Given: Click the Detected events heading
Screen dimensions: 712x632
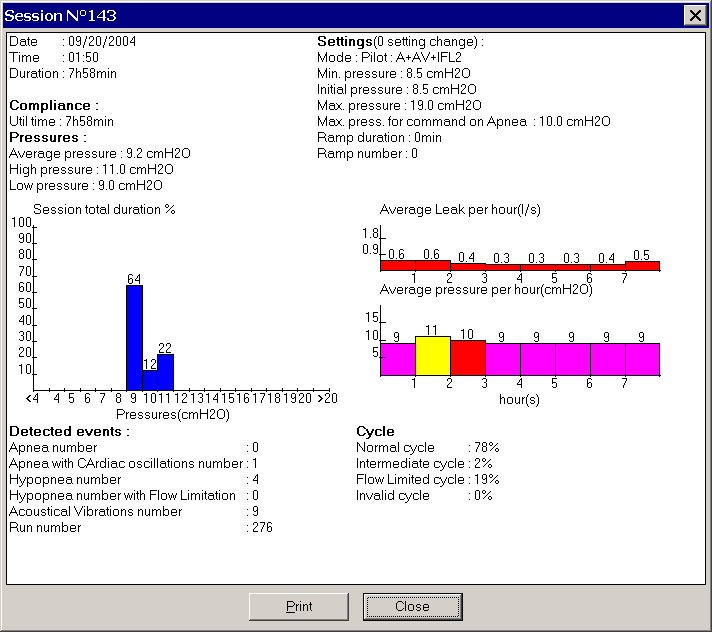Looking at the screenshot, I should point(69,431).
